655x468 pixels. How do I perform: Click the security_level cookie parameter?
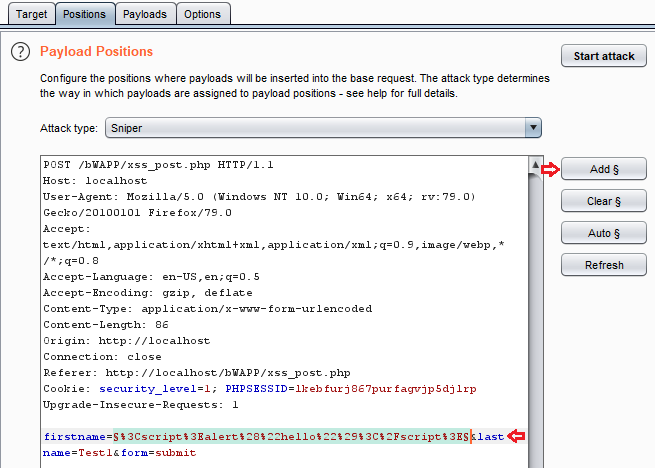coord(147,389)
